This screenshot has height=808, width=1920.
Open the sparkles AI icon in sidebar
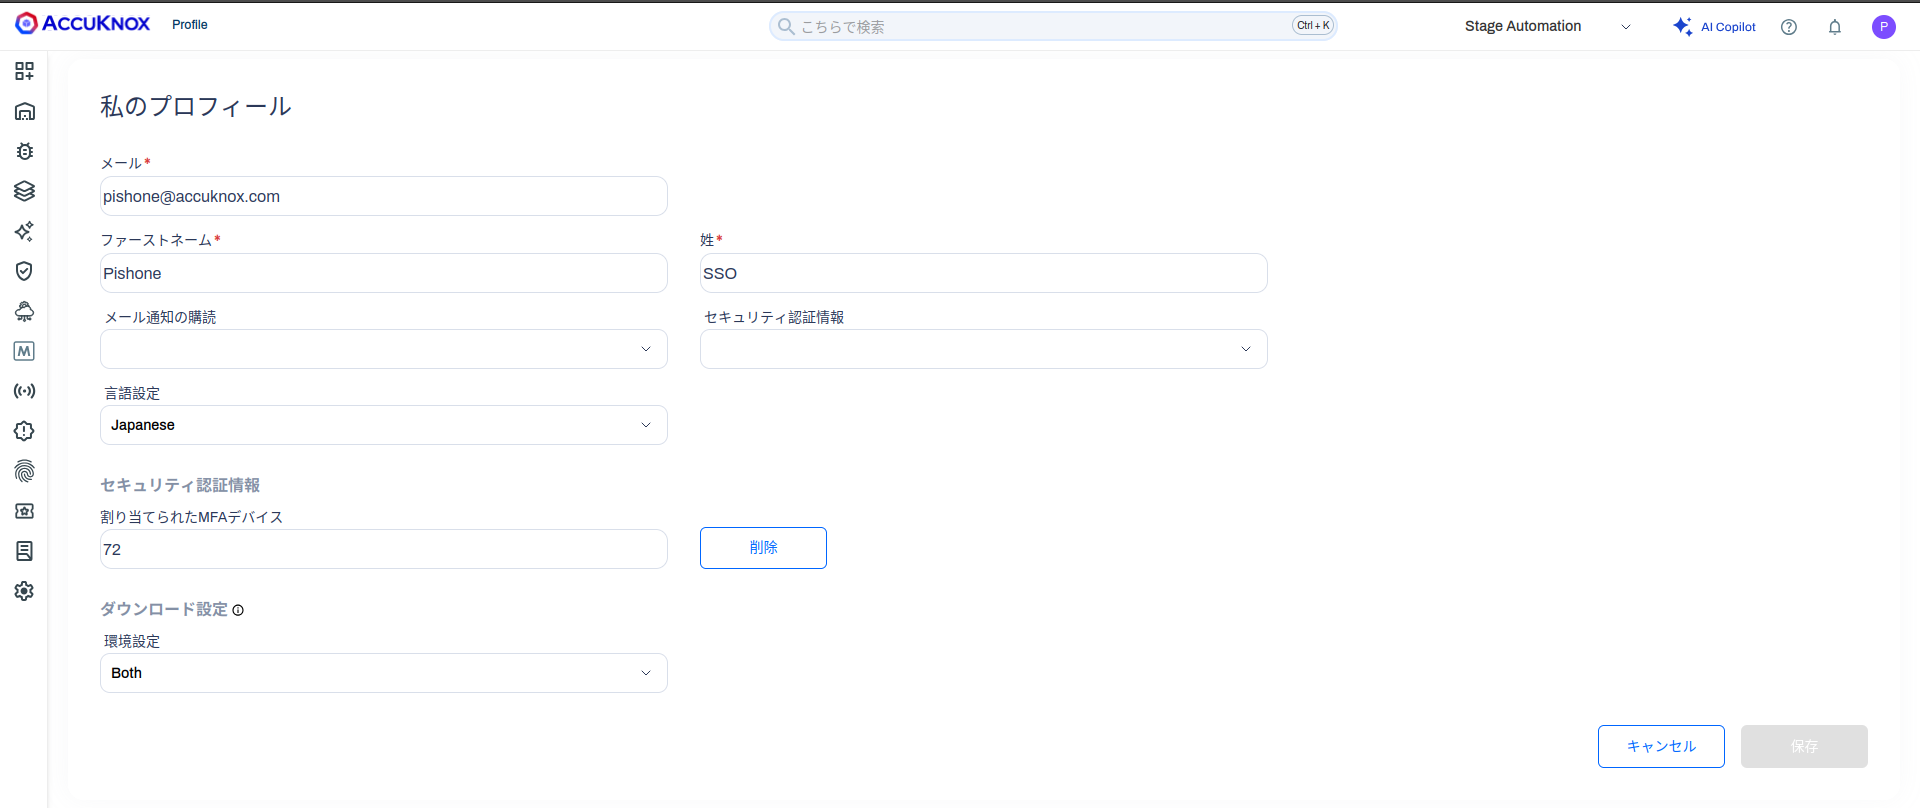coord(24,231)
